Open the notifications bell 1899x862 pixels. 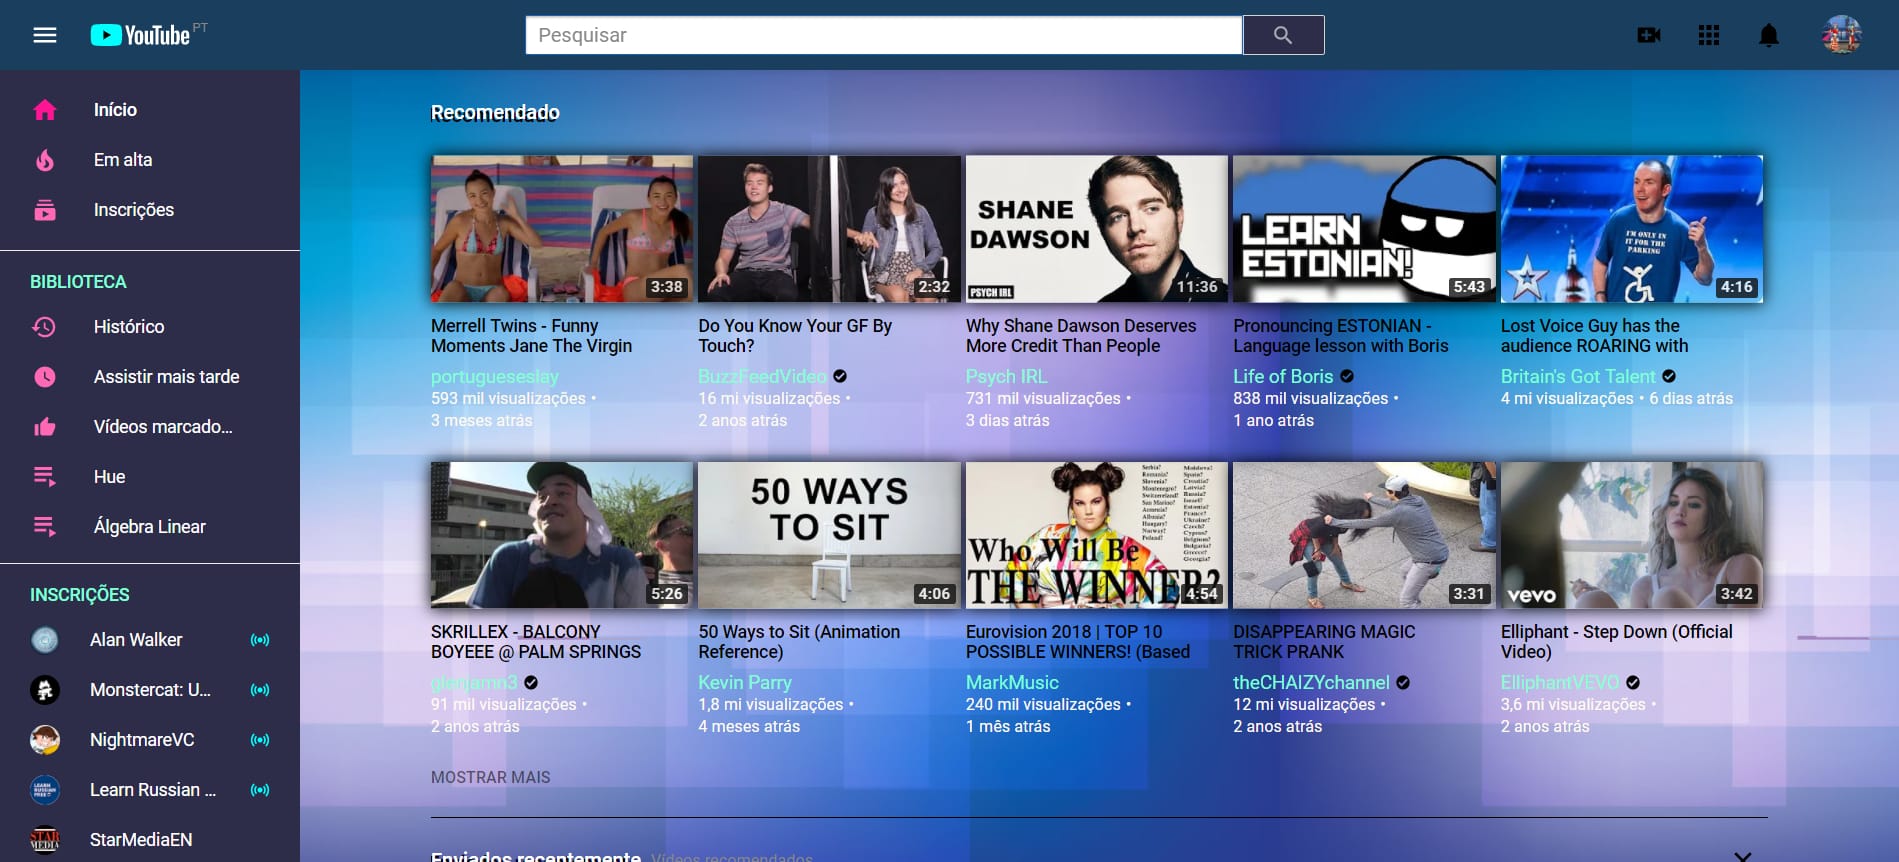[x=1769, y=35]
